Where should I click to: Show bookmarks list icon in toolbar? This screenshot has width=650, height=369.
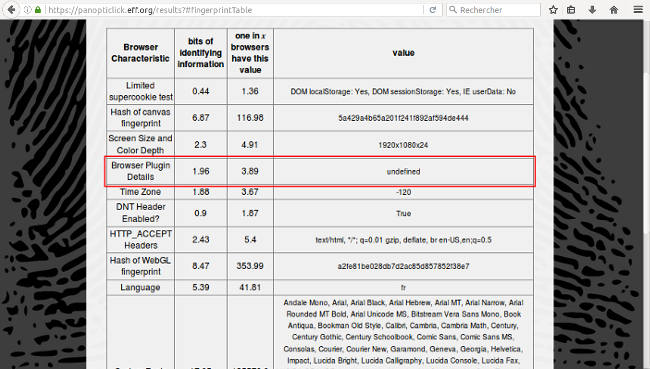pyautogui.click(x=571, y=10)
